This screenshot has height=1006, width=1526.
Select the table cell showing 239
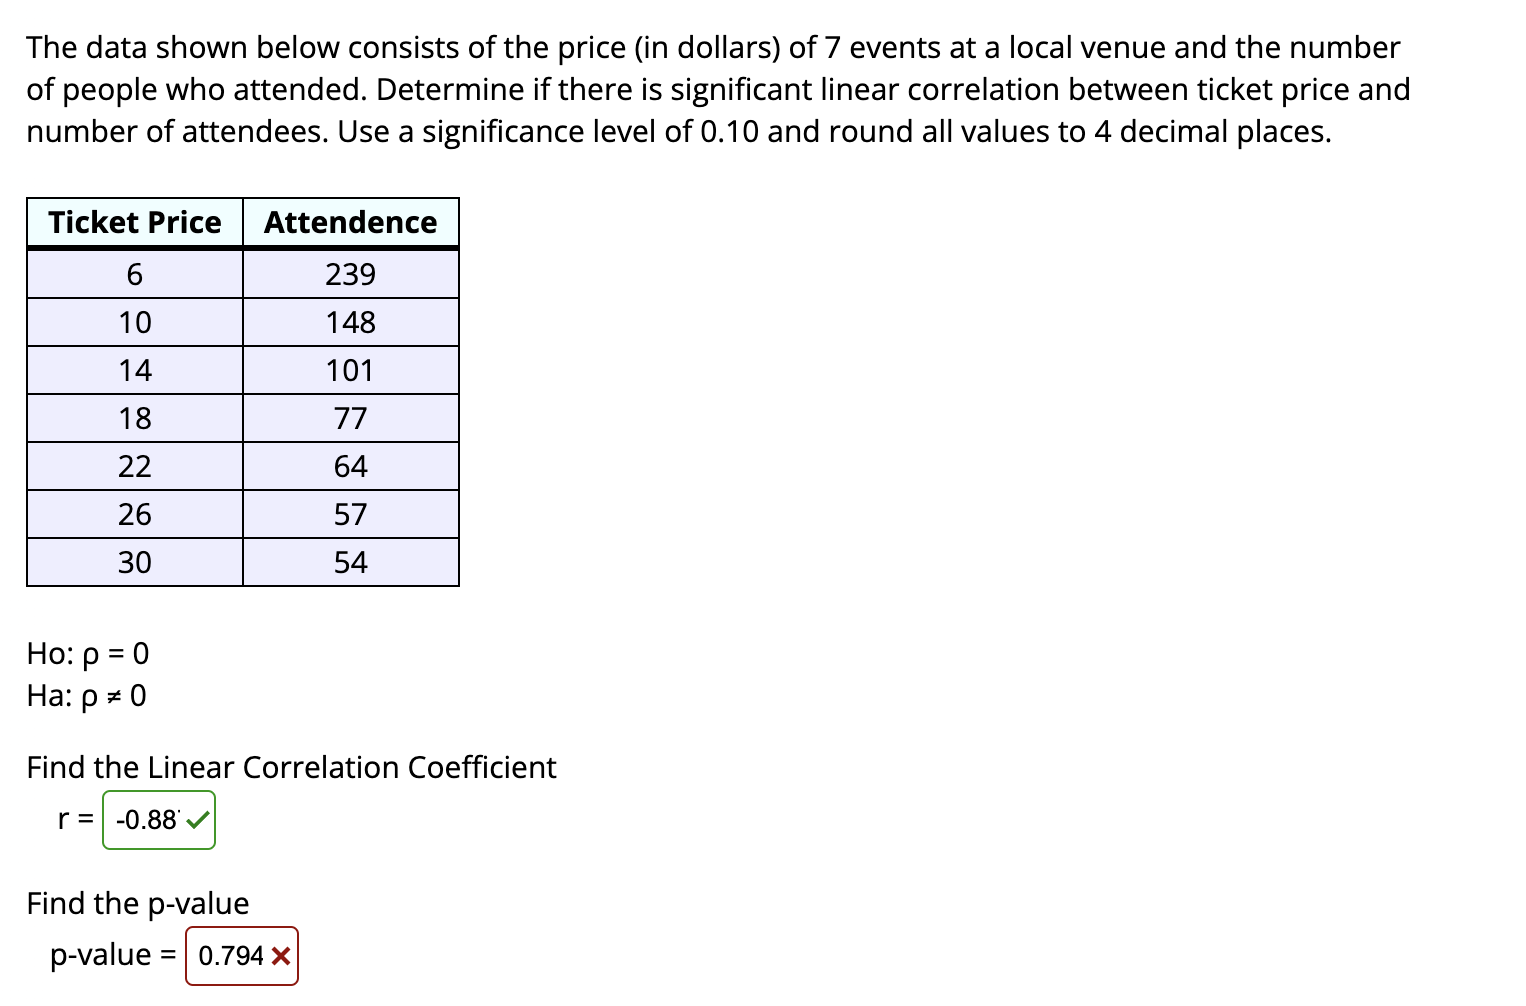pos(350,274)
